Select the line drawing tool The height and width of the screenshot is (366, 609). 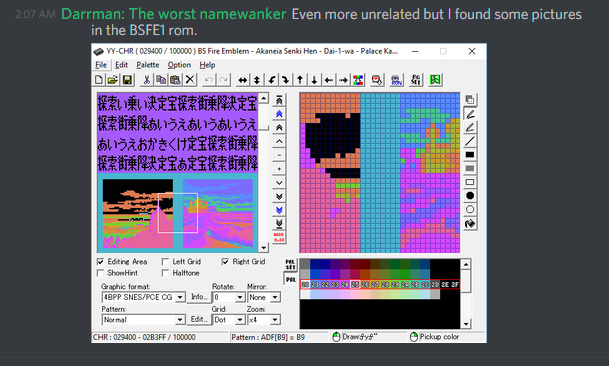click(470, 141)
